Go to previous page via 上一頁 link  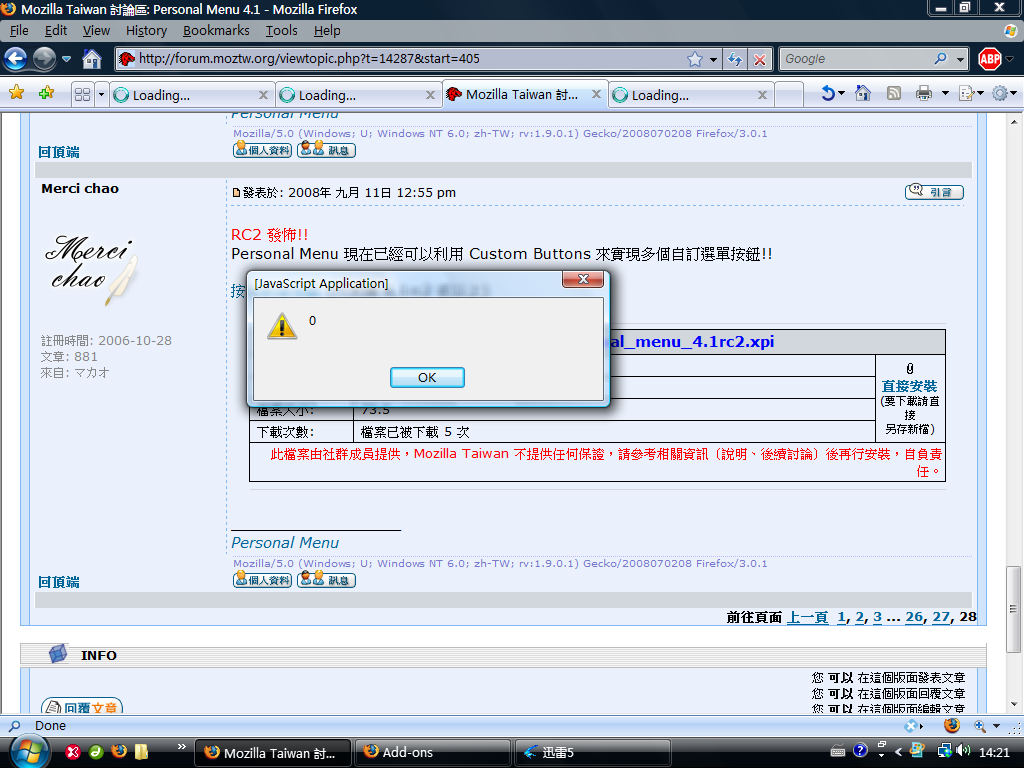click(808, 617)
